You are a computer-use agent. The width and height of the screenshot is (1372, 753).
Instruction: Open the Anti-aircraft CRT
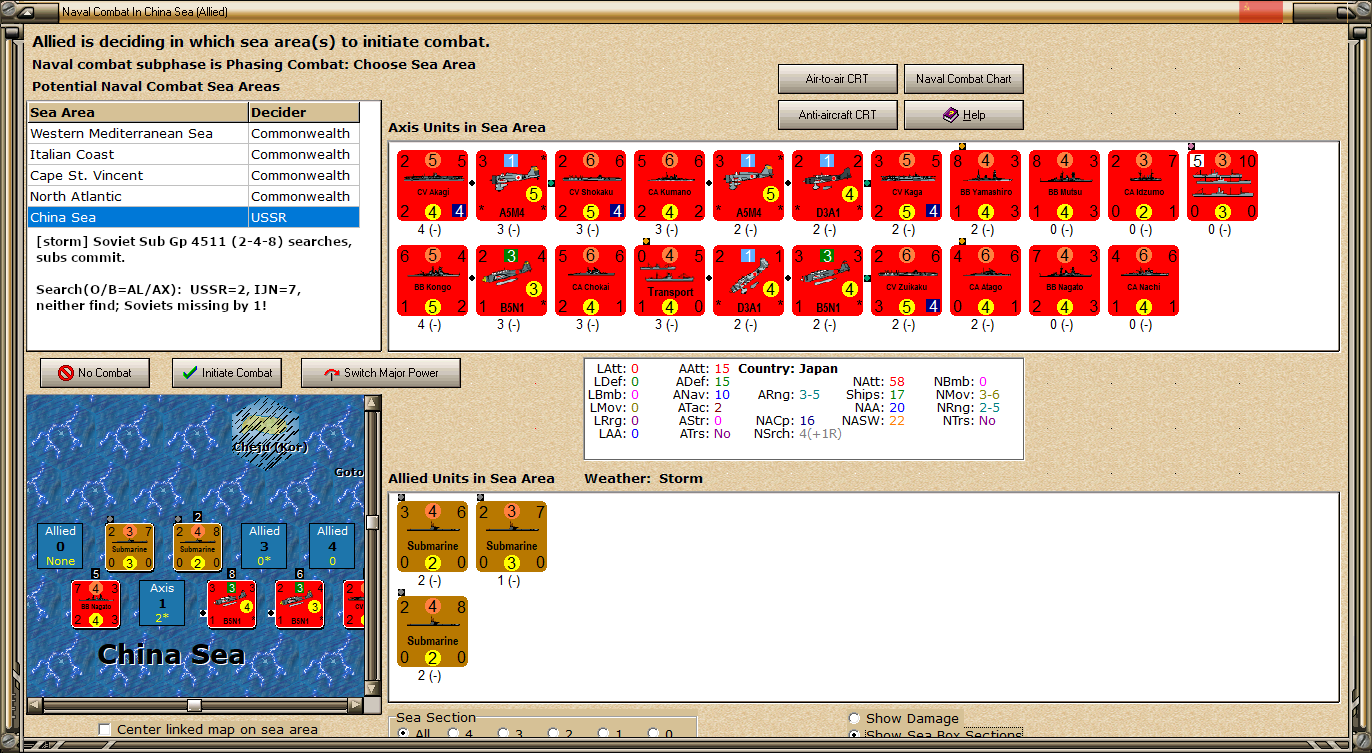click(837, 115)
